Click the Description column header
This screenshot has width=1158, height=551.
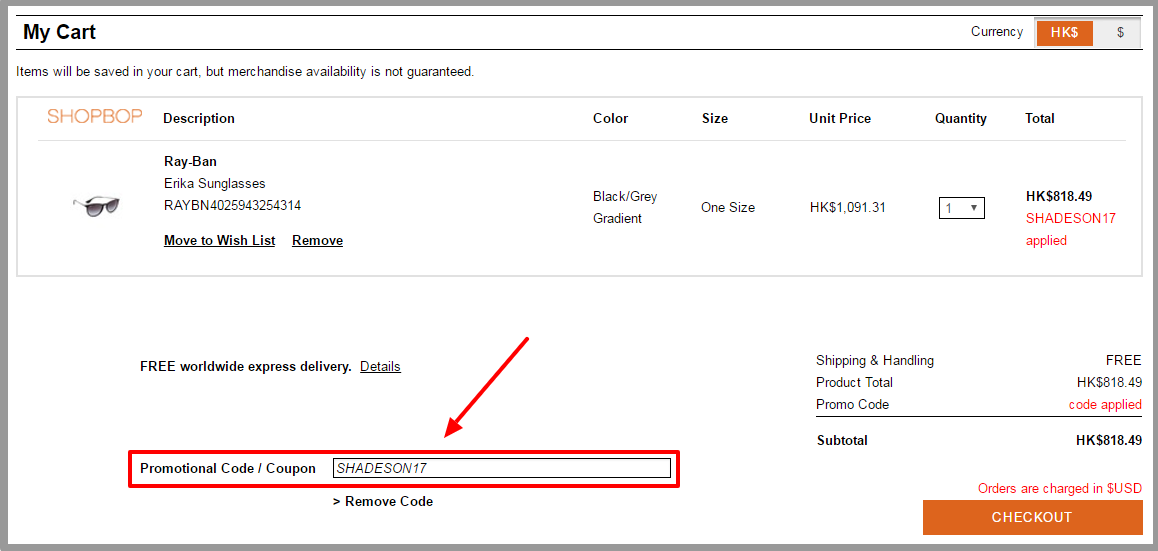[199, 118]
